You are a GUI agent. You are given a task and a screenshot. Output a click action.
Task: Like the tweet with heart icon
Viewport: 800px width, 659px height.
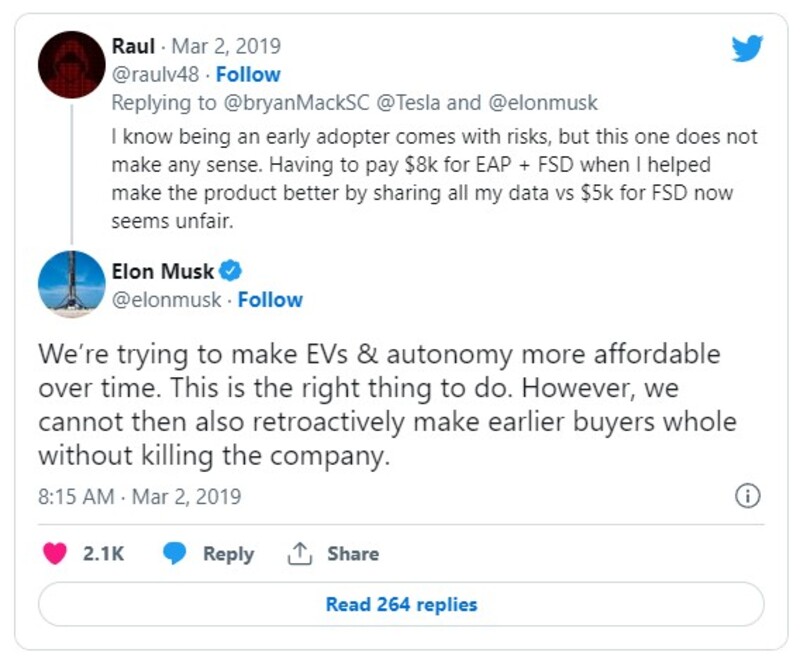pos(55,553)
